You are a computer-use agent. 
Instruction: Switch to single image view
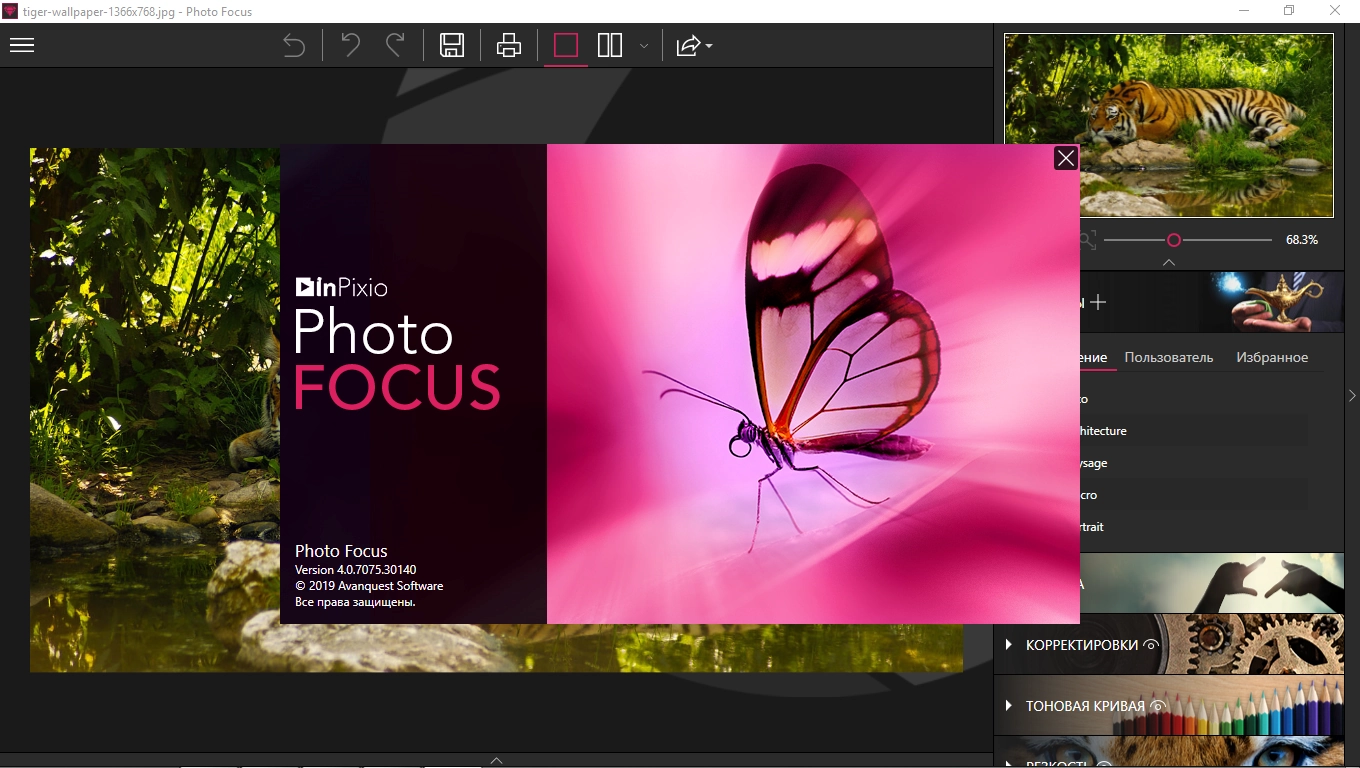coord(566,46)
